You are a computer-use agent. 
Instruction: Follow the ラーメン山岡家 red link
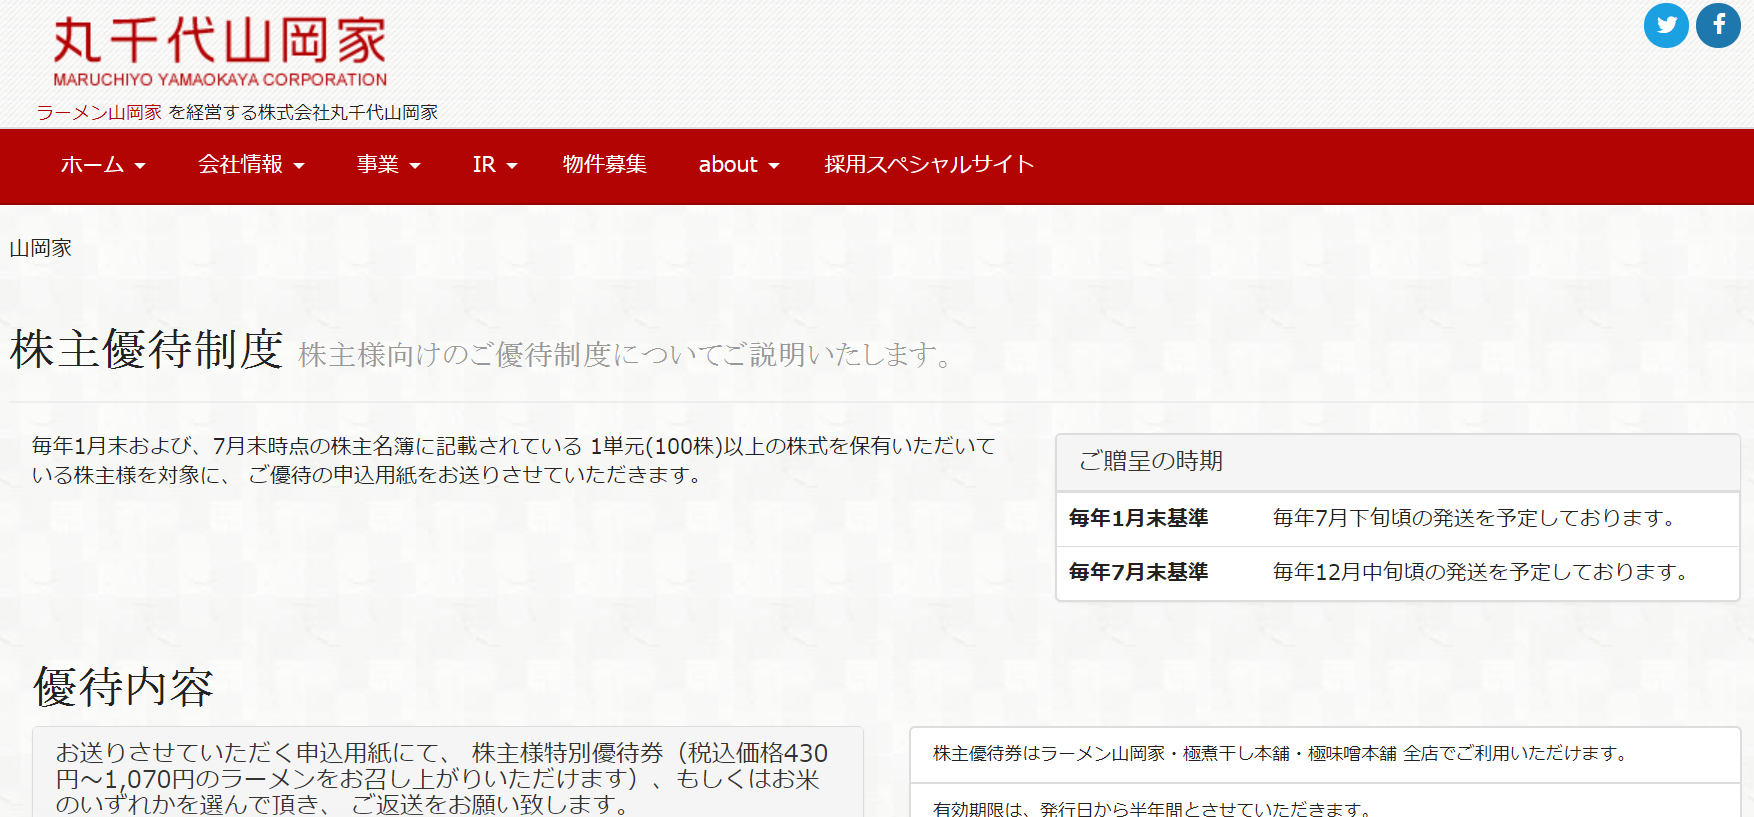[99, 113]
